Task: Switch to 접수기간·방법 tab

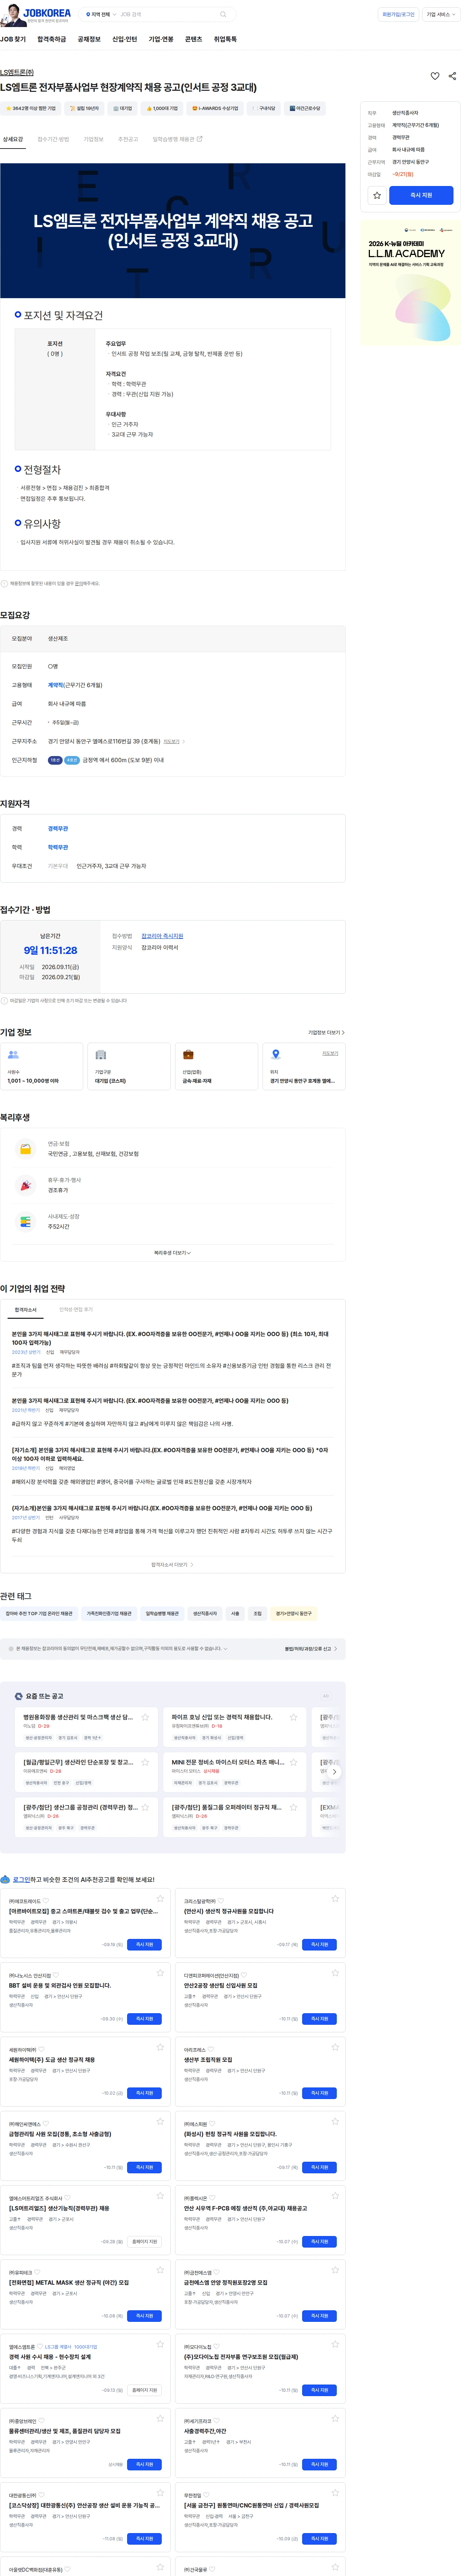Action: click(x=53, y=139)
